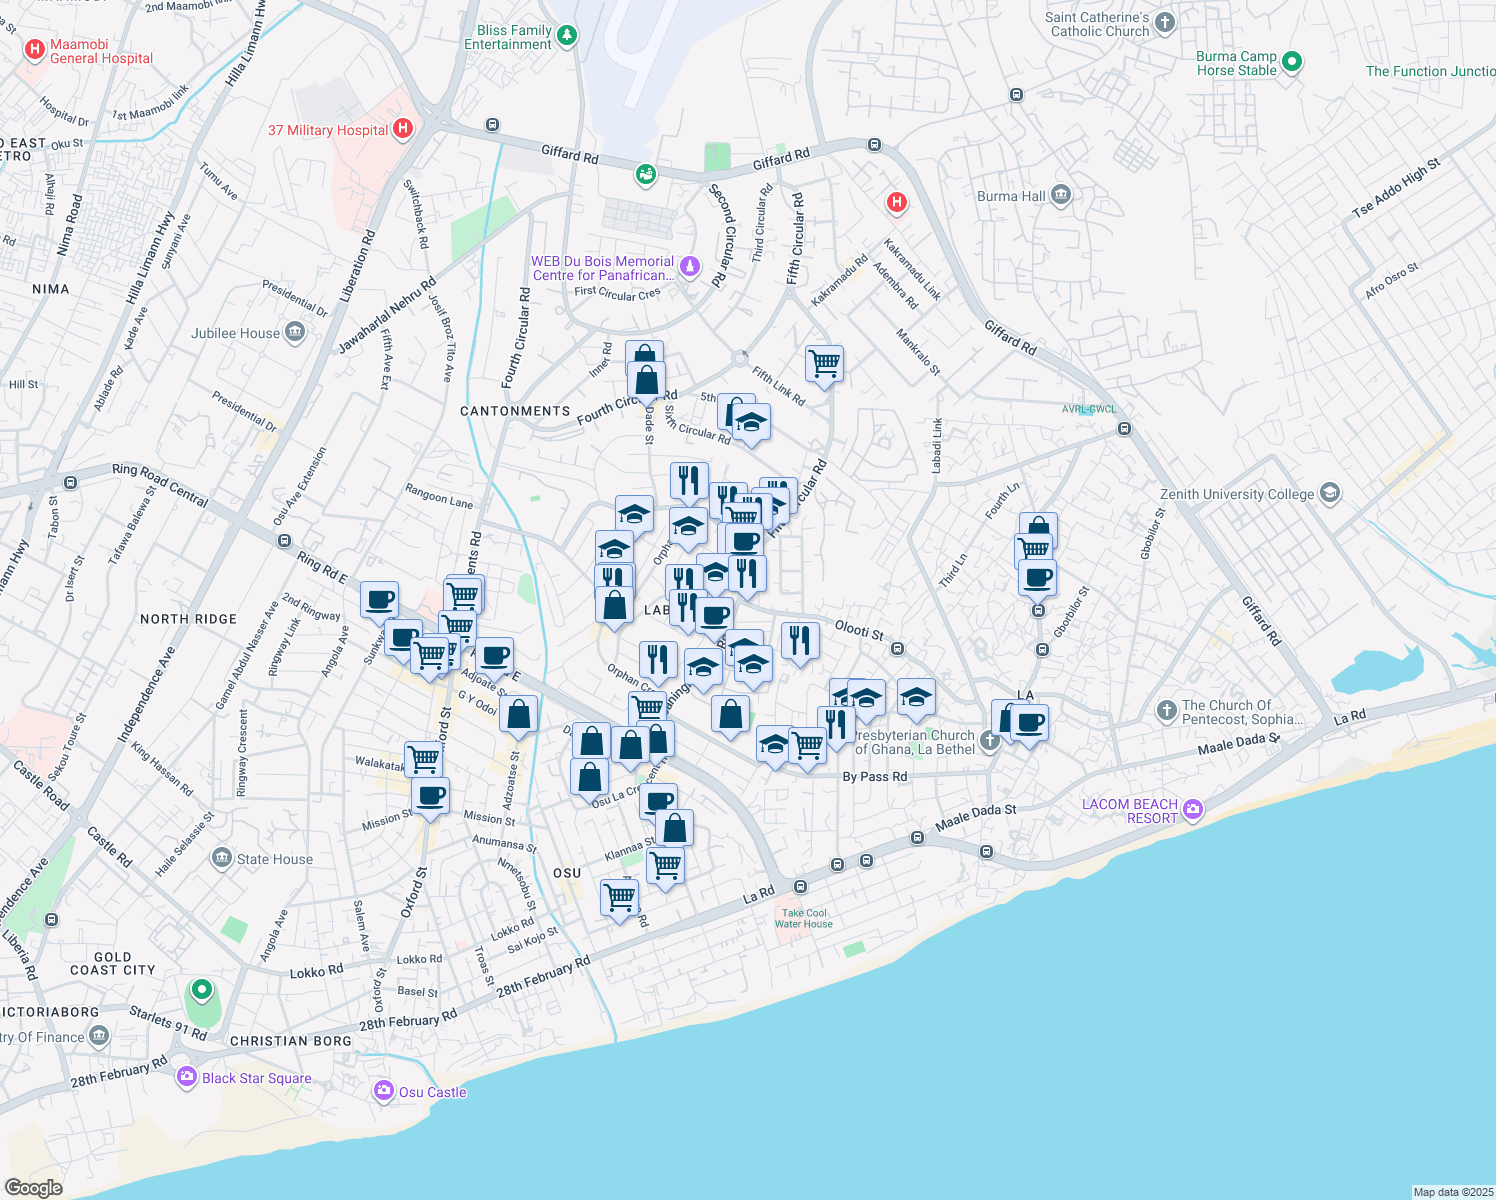Click the Jubilee House marker
This screenshot has width=1496, height=1200.
point(293,332)
